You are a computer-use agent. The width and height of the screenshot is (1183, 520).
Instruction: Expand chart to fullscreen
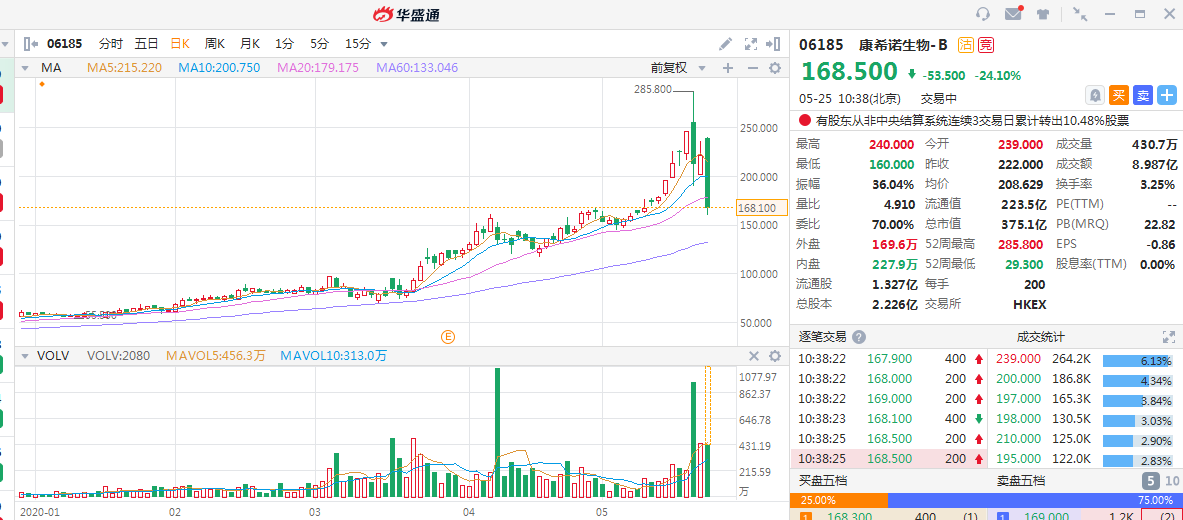click(751, 44)
